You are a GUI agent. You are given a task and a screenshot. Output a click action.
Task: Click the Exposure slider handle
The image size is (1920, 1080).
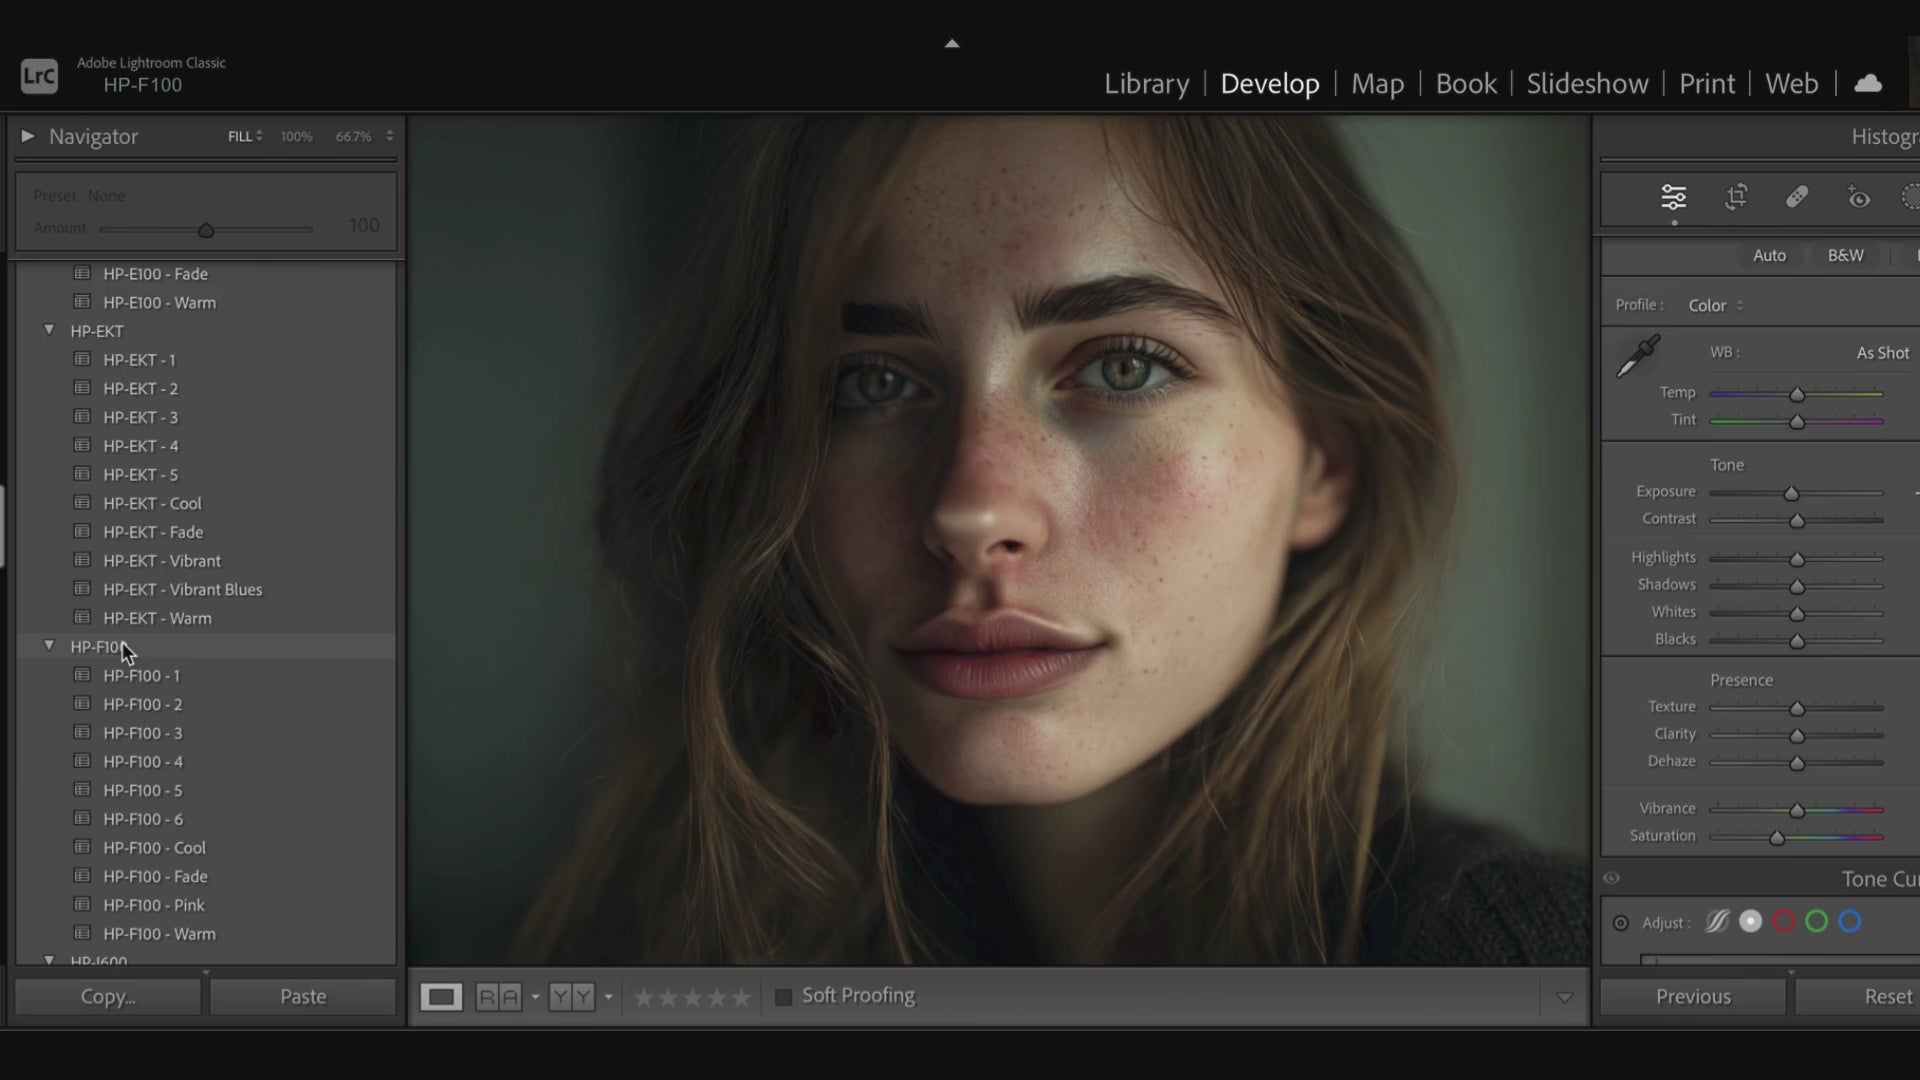[1791, 494]
